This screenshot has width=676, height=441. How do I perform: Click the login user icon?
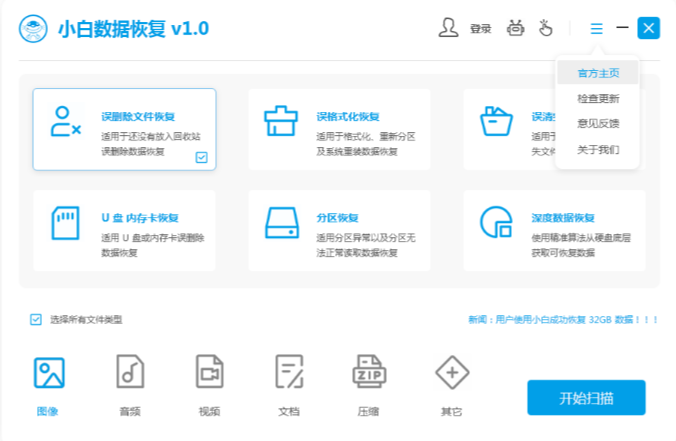(448, 28)
